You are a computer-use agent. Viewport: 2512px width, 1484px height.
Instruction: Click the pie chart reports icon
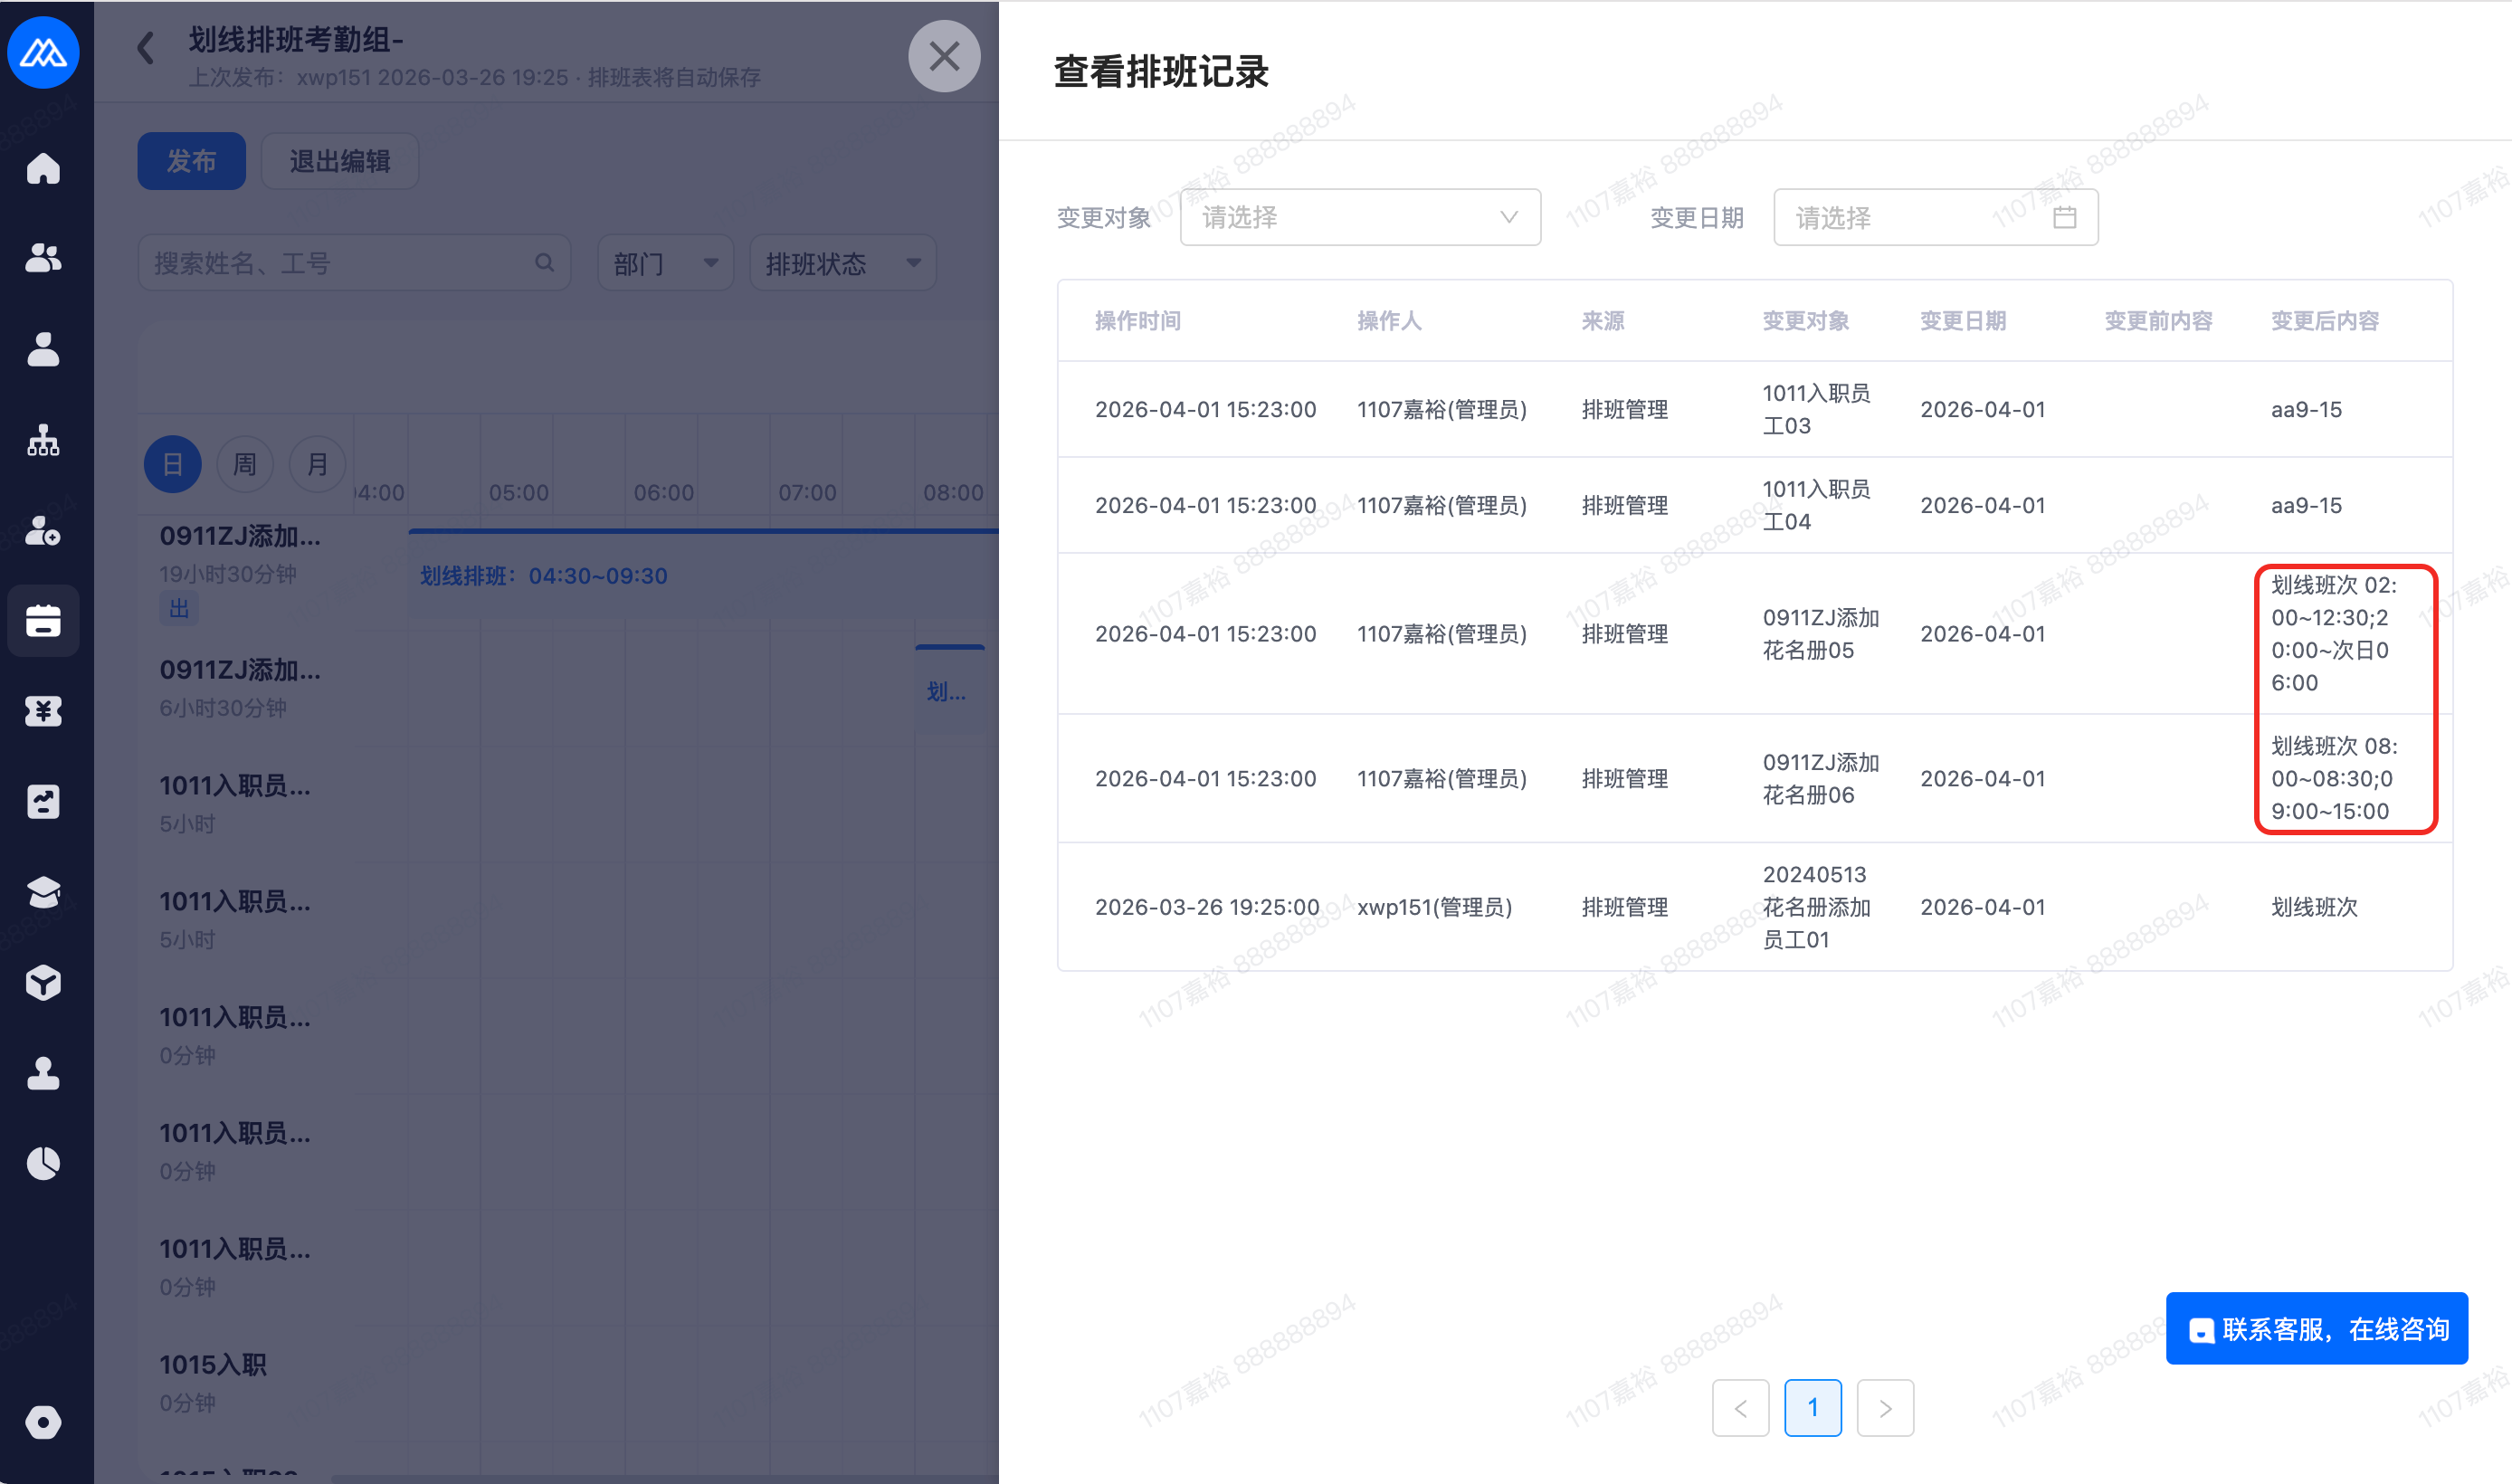pos(43,1163)
